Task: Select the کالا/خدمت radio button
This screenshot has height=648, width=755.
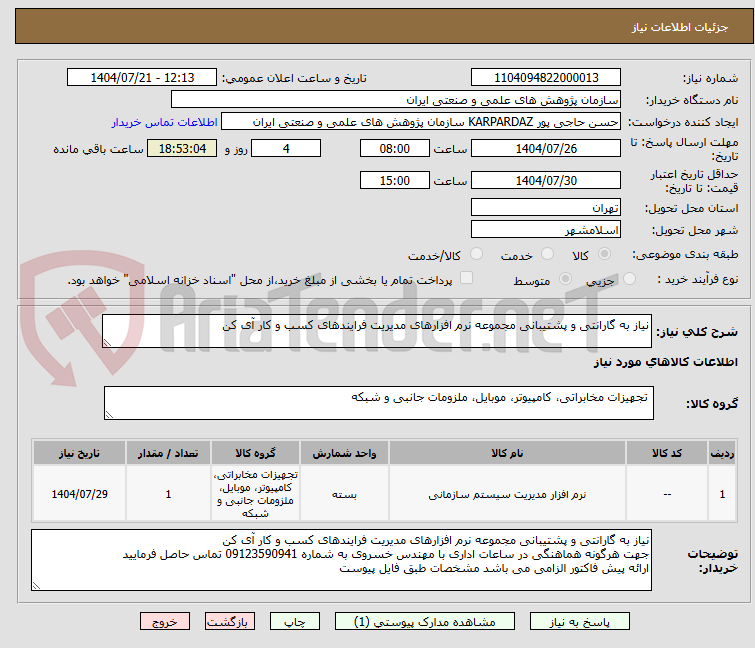Action: [x=476, y=254]
